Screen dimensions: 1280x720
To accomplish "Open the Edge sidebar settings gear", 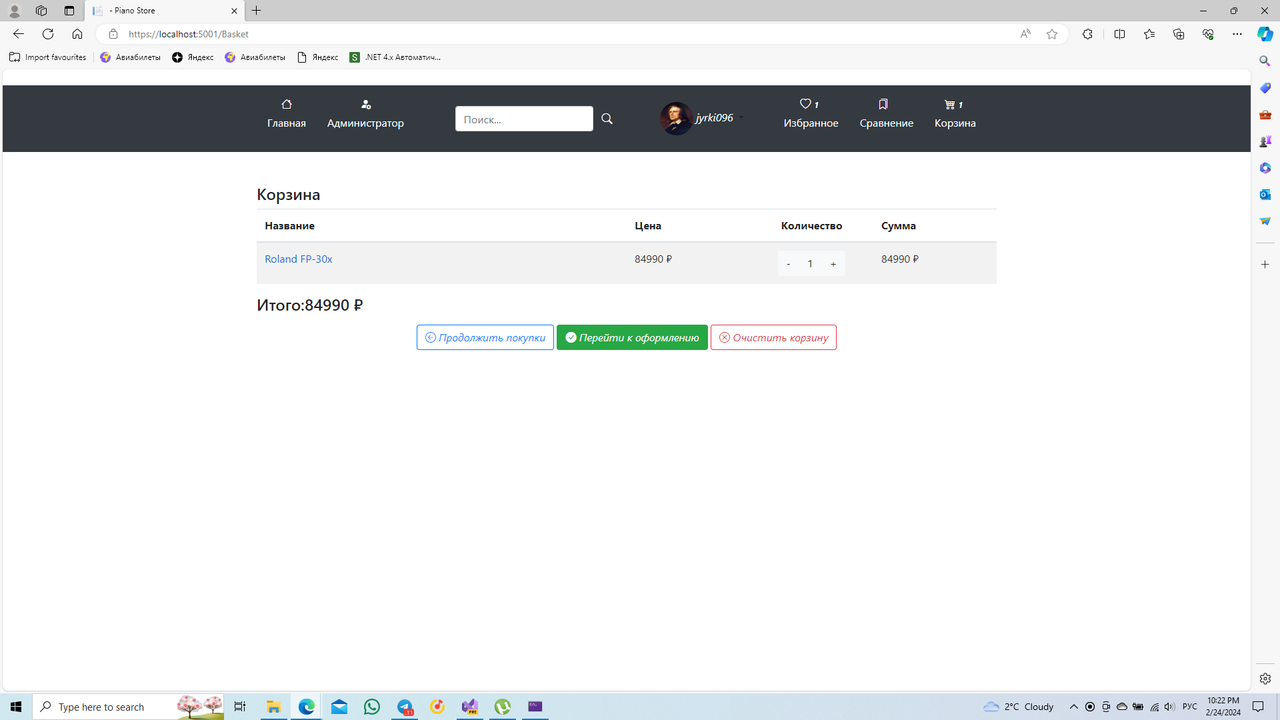I will pyautogui.click(x=1265, y=678).
